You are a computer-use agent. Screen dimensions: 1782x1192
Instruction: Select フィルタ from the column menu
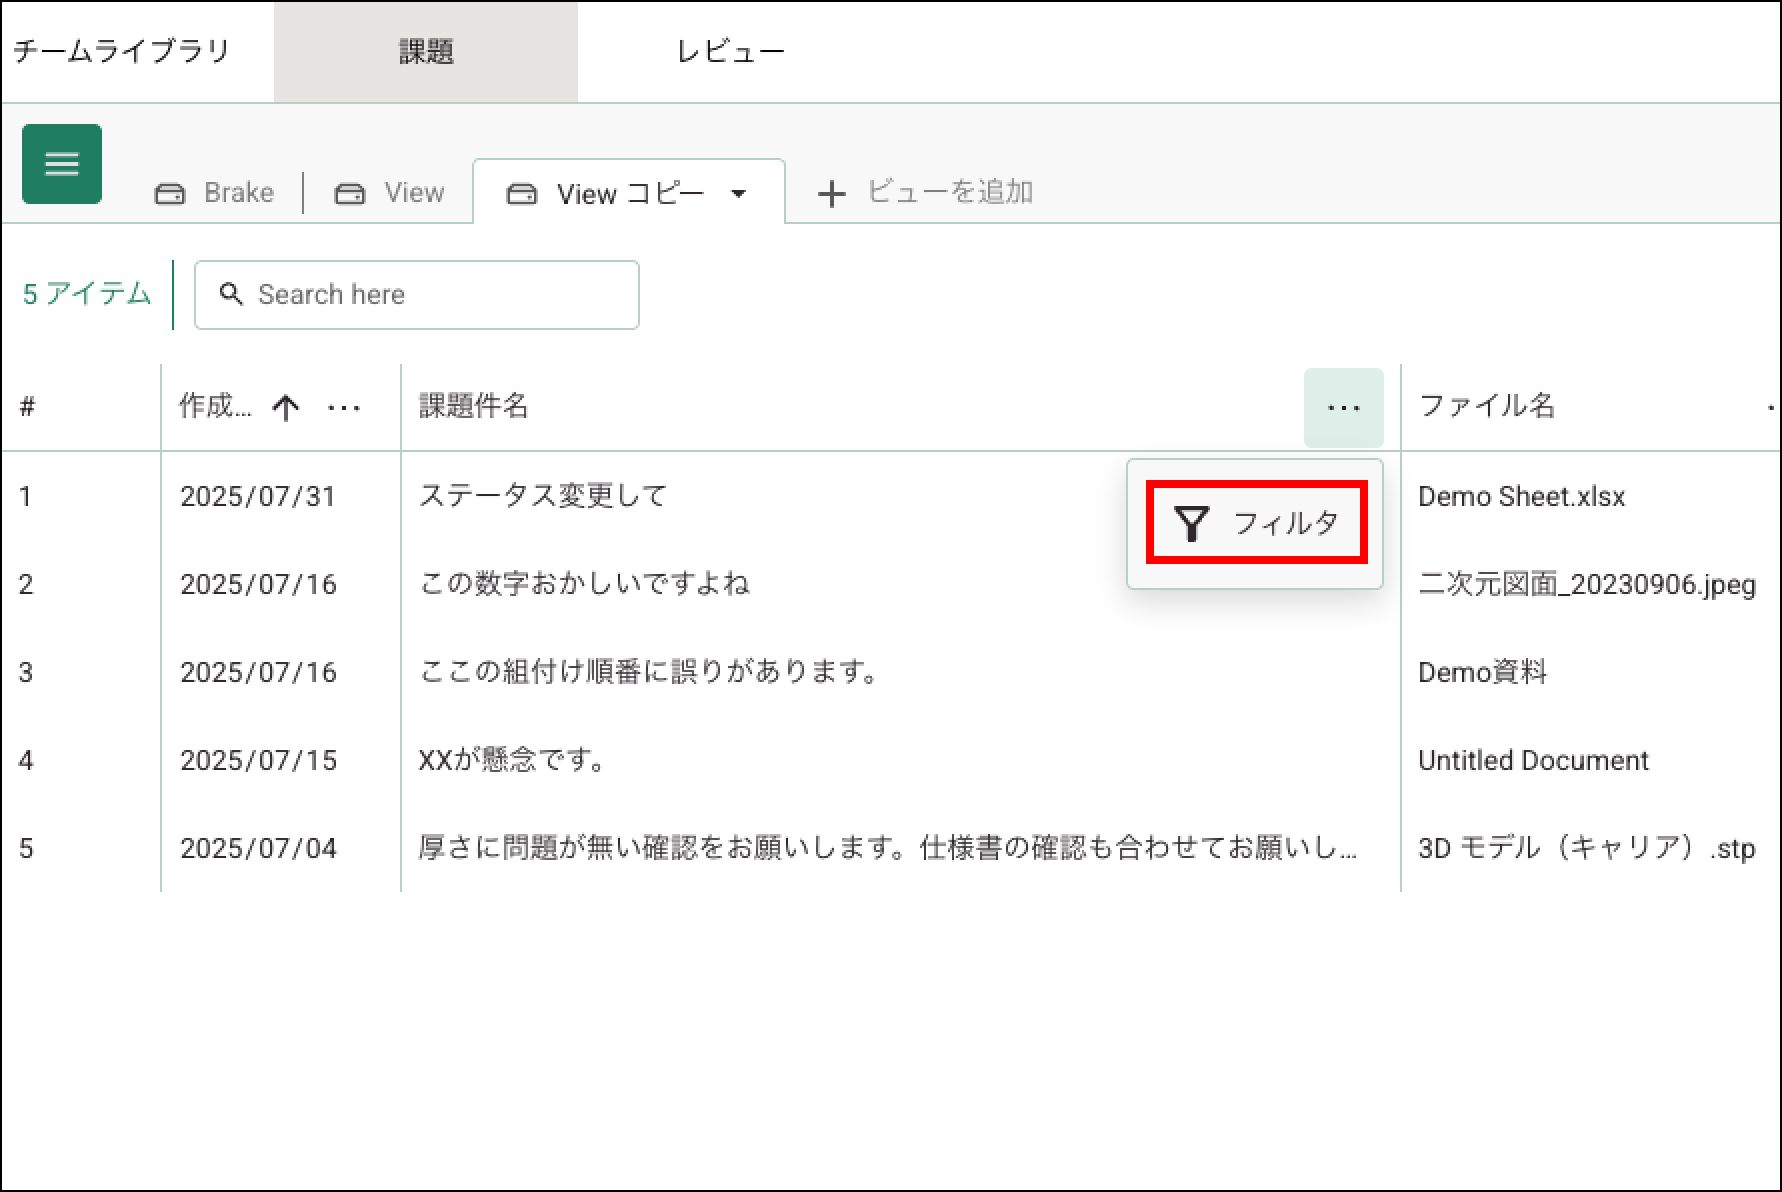[x=1284, y=523]
